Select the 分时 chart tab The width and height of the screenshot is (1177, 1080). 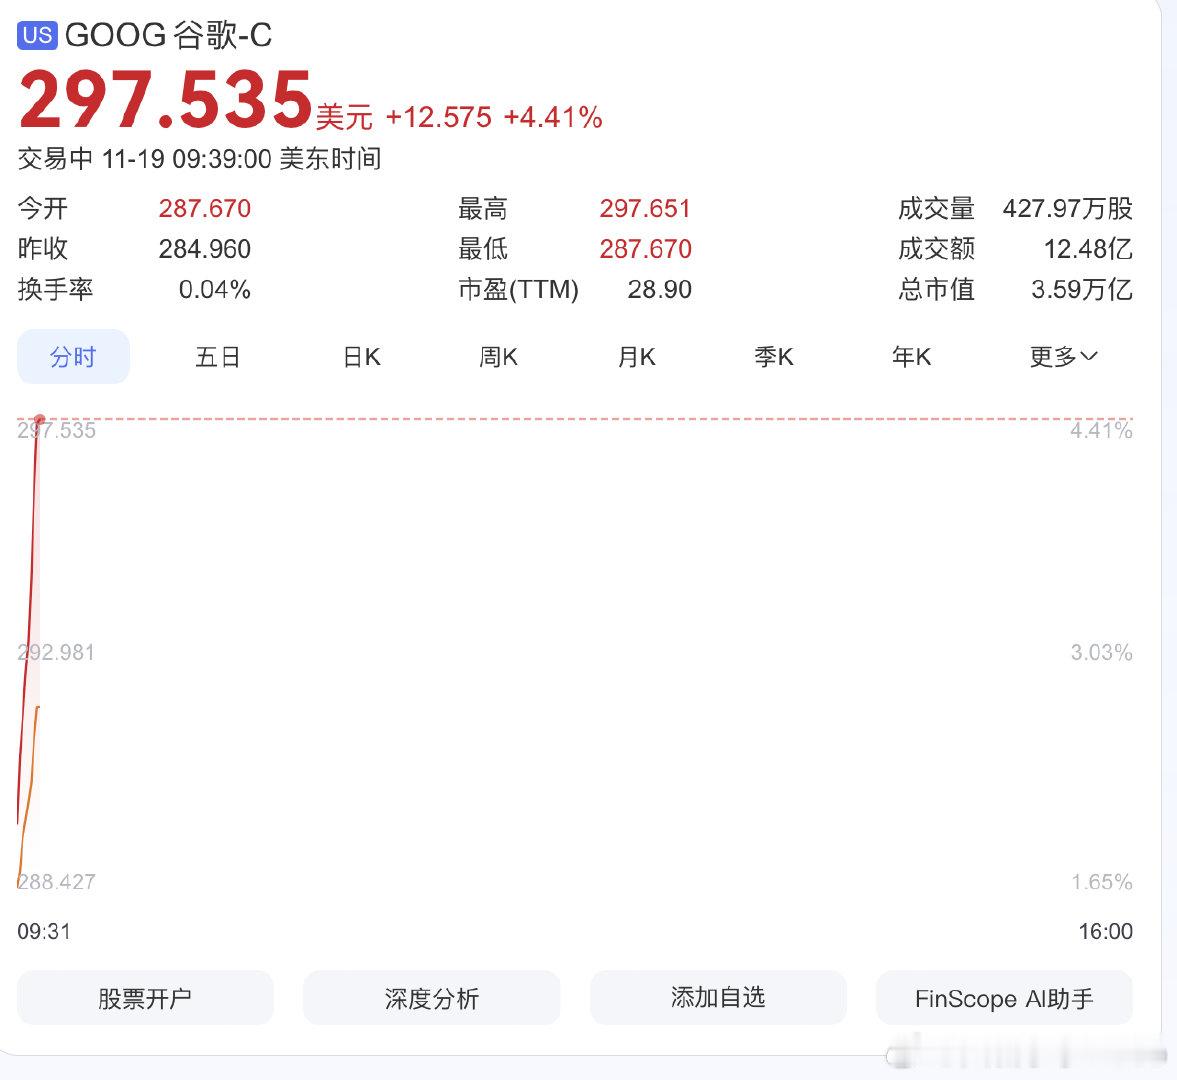pyautogui.click(x=73, y=356)
